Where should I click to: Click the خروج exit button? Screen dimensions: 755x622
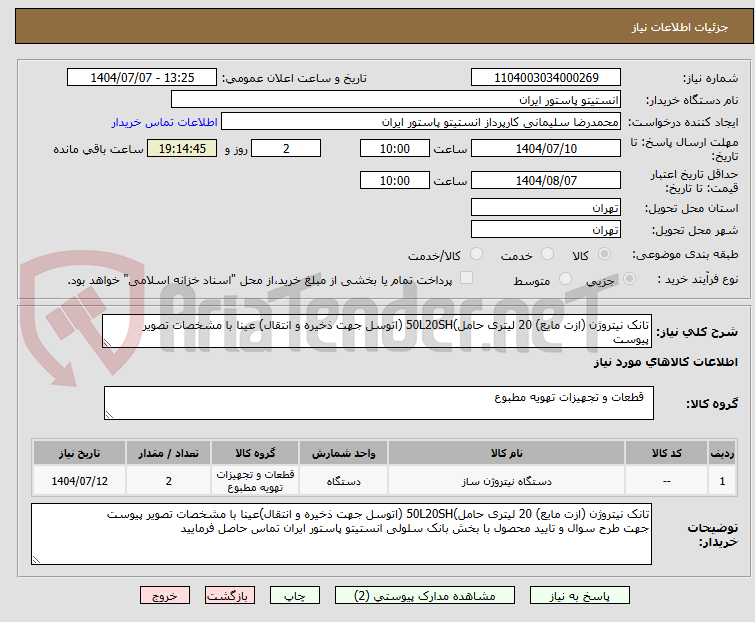[x=165, y=595]
